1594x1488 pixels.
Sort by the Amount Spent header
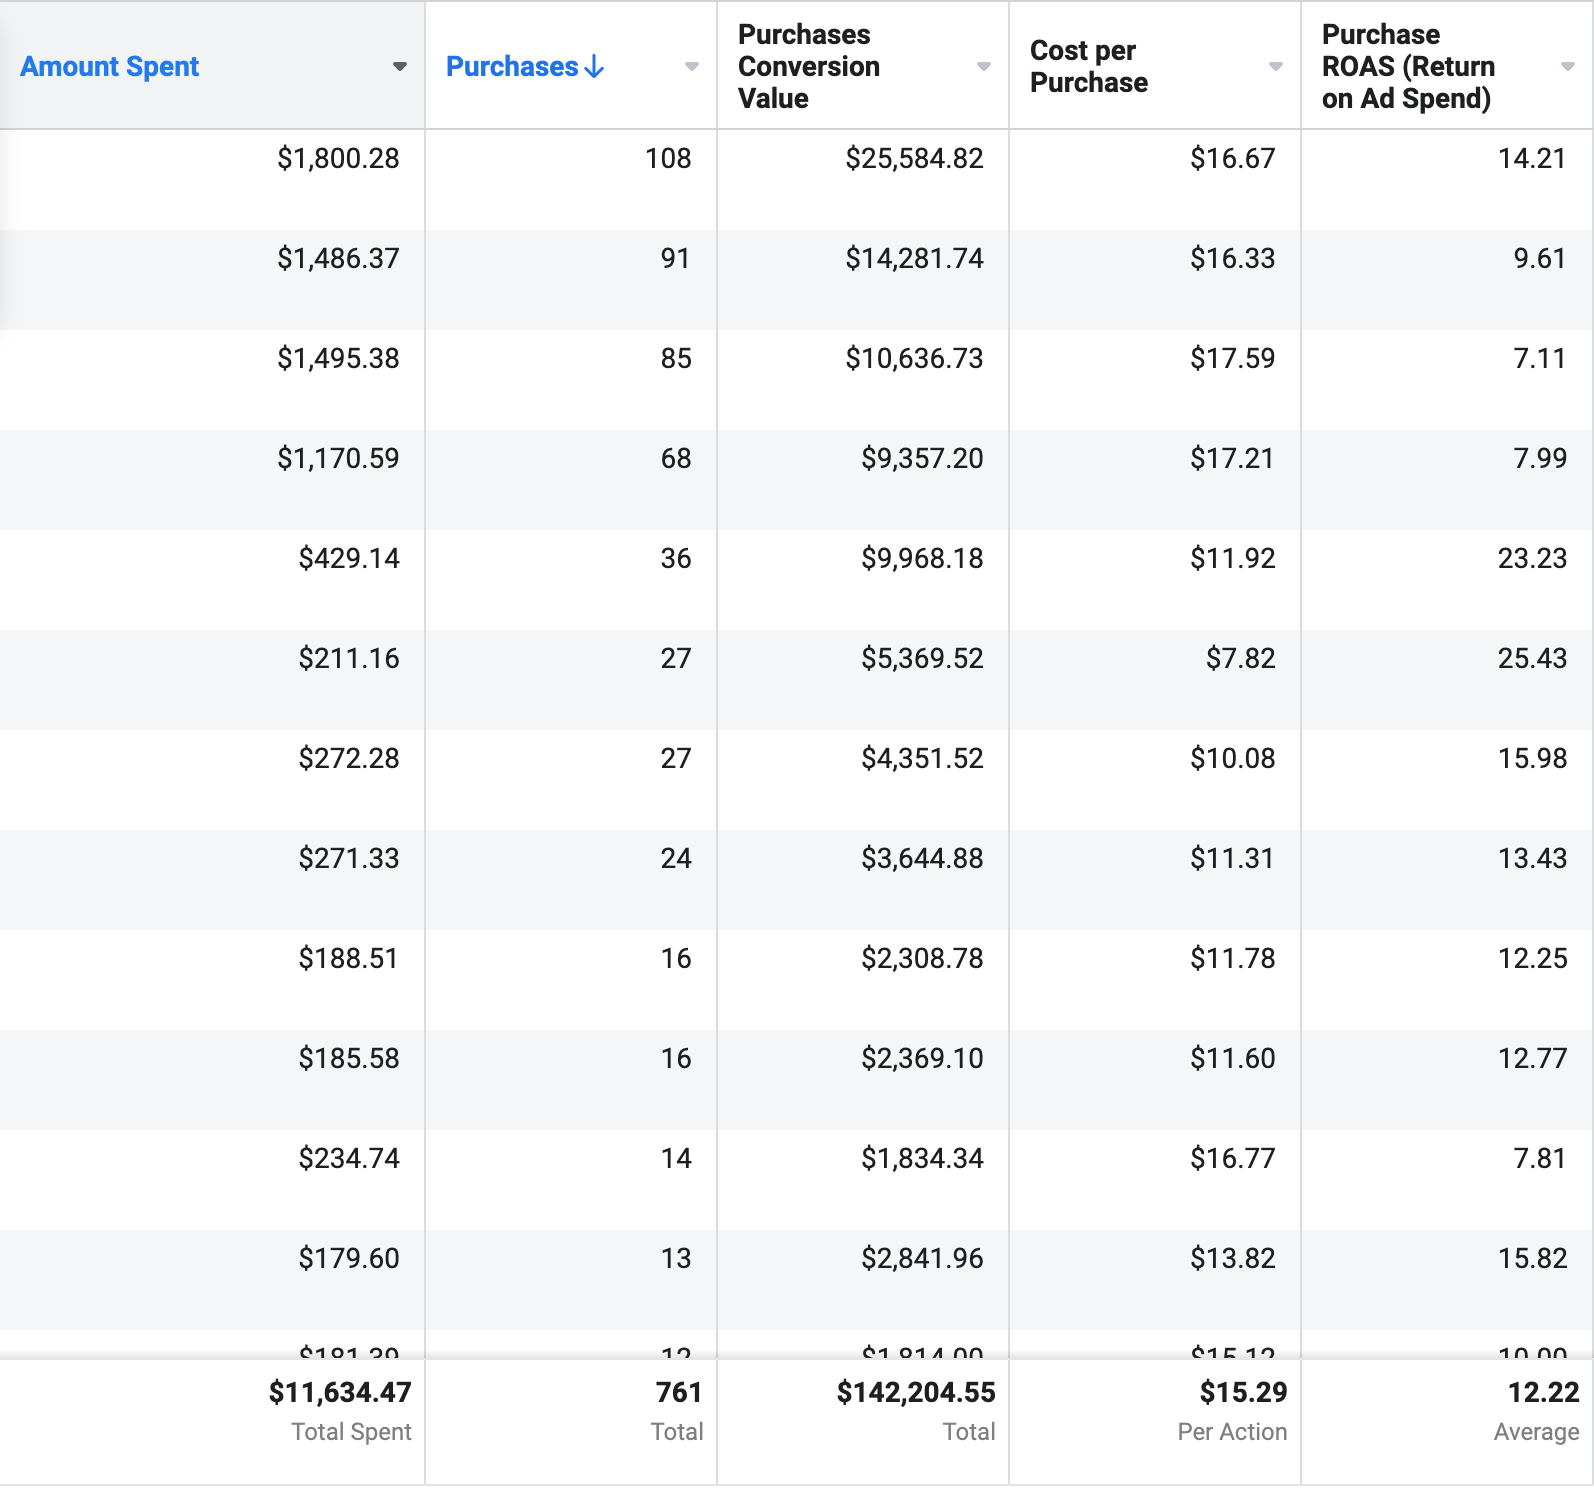click(110, 67)
